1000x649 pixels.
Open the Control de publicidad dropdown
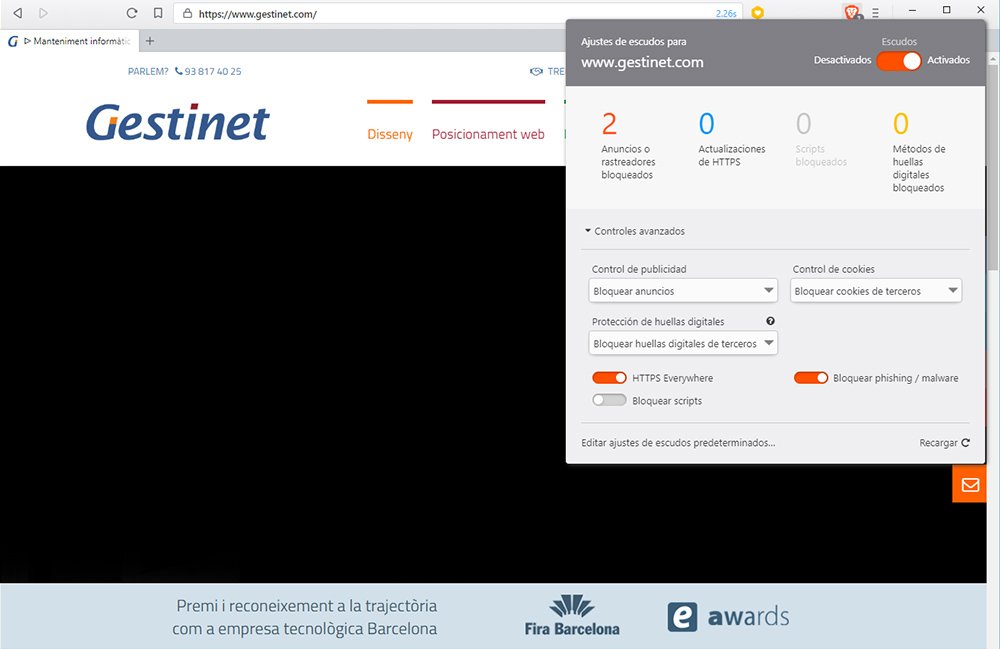[x=683, y=290]
